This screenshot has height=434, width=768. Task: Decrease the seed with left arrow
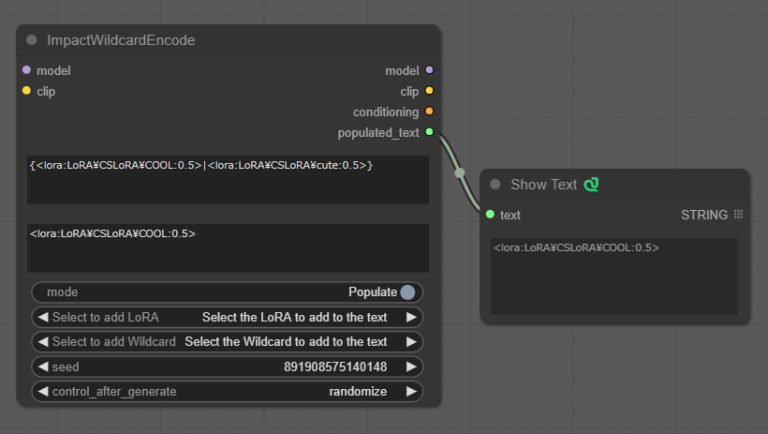[x=43, y=367]
